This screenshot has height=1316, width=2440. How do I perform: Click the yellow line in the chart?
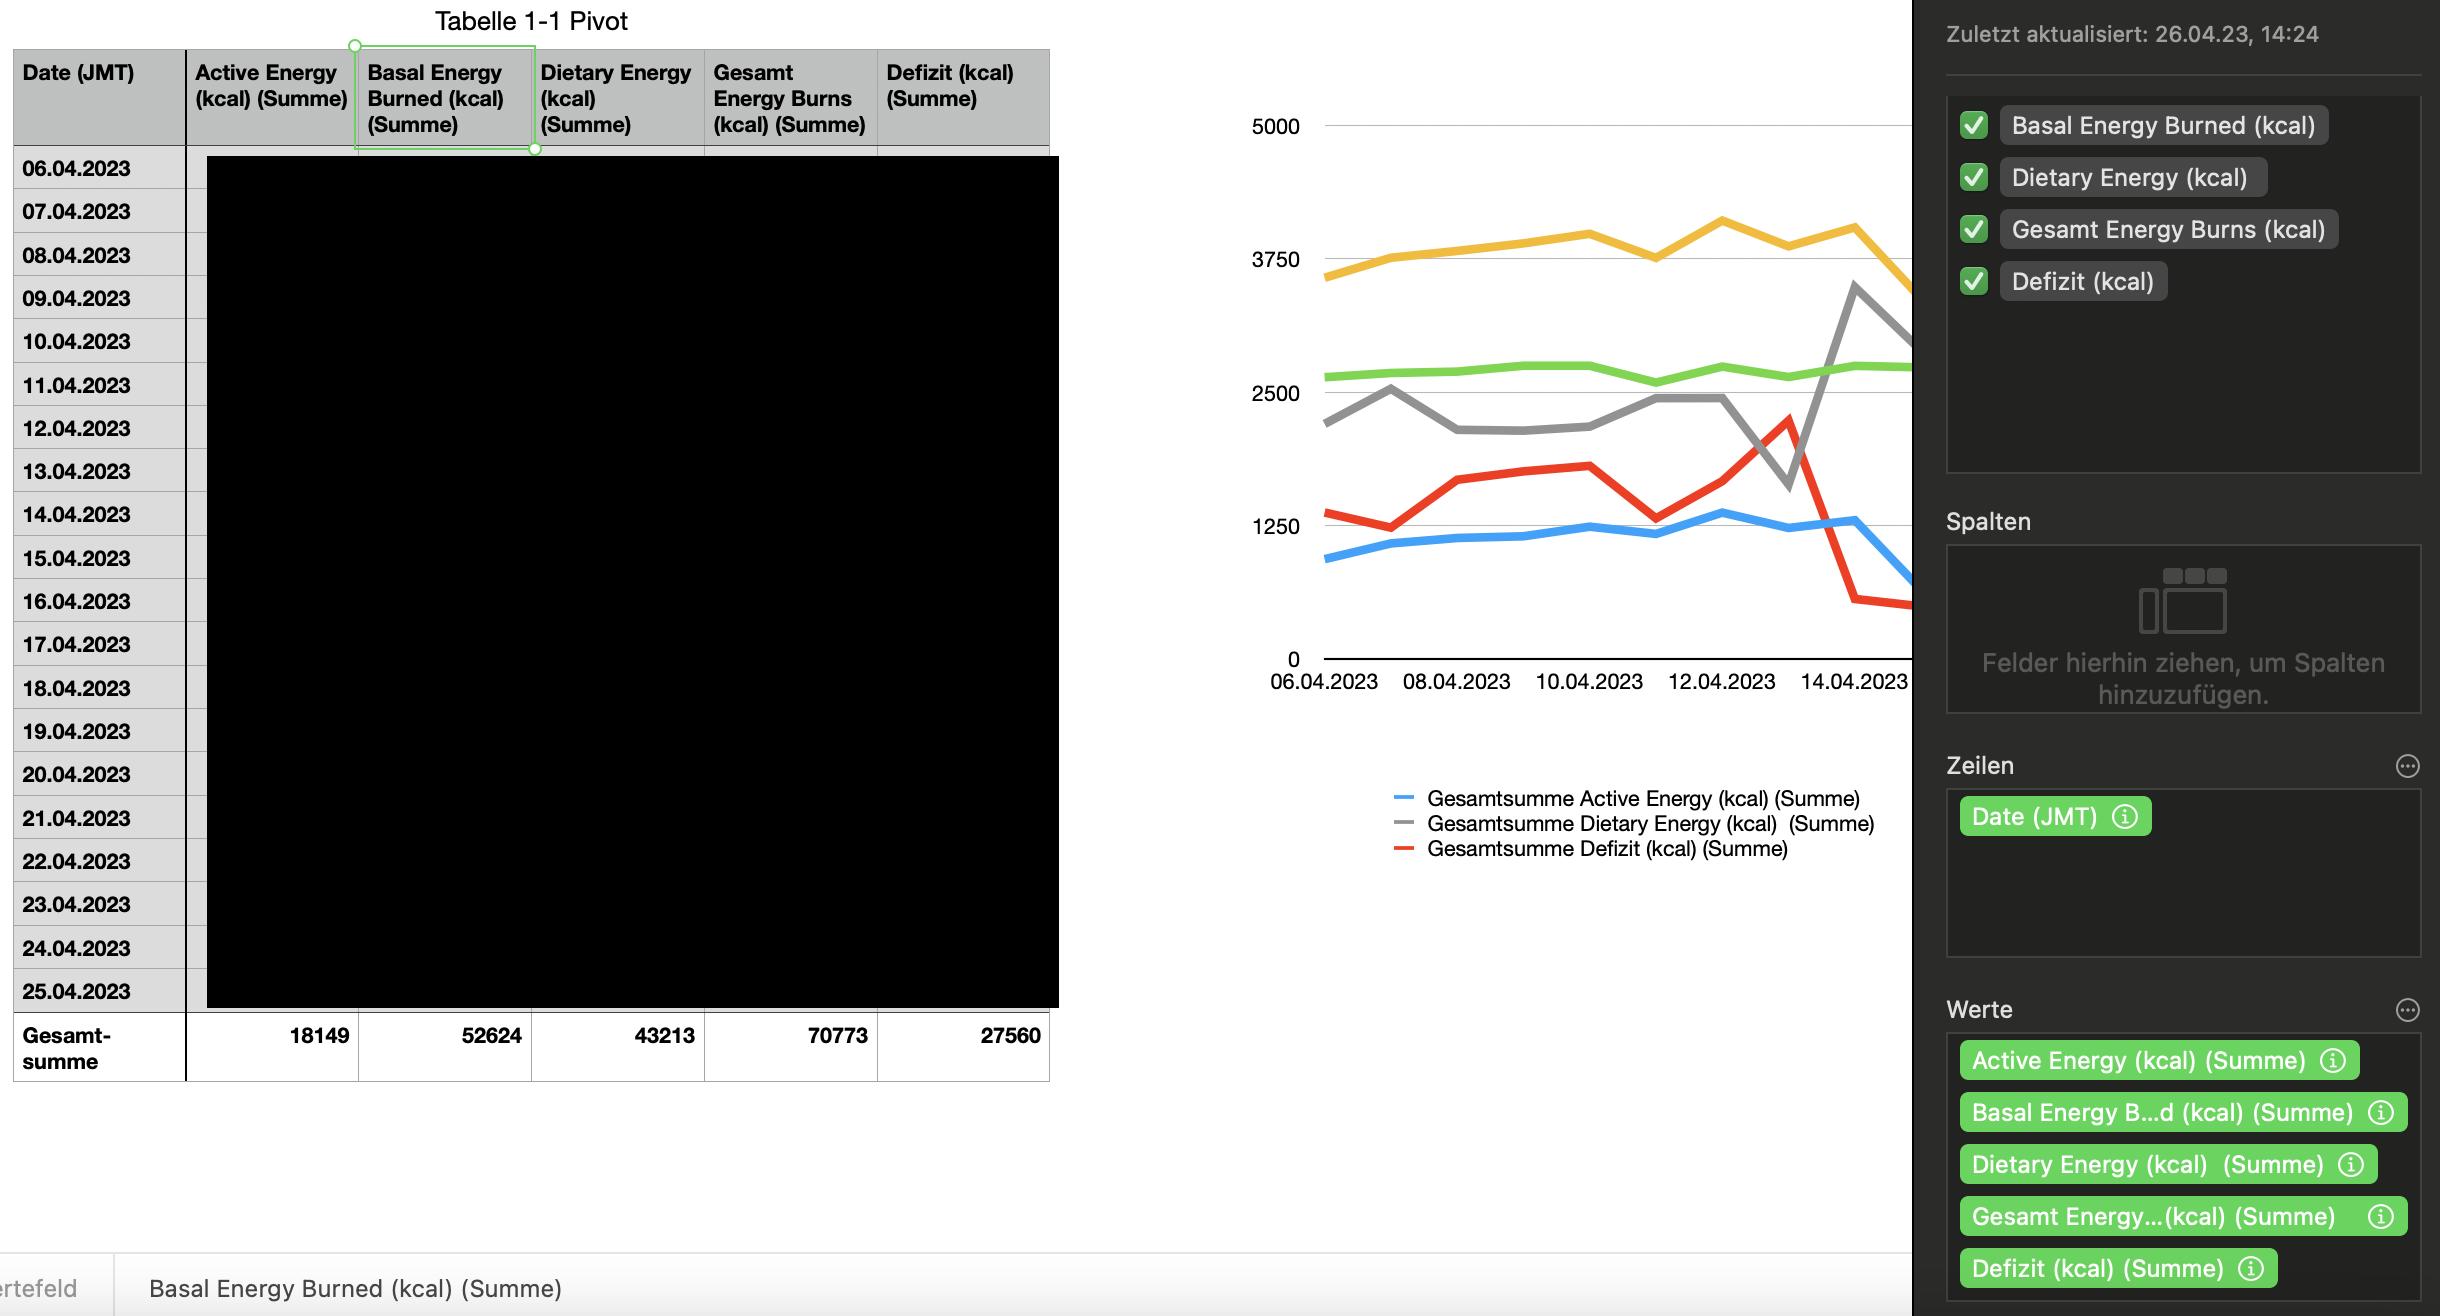1590,235
